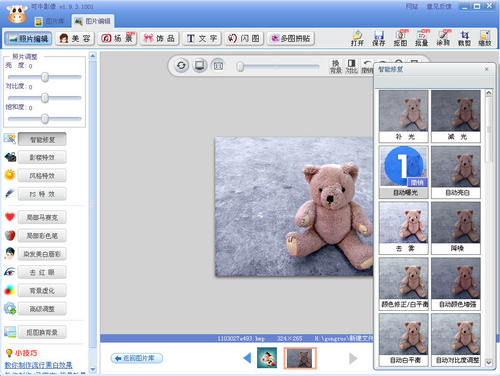
Task: Click the 缩放 resize icon
Action: [485, 38]
